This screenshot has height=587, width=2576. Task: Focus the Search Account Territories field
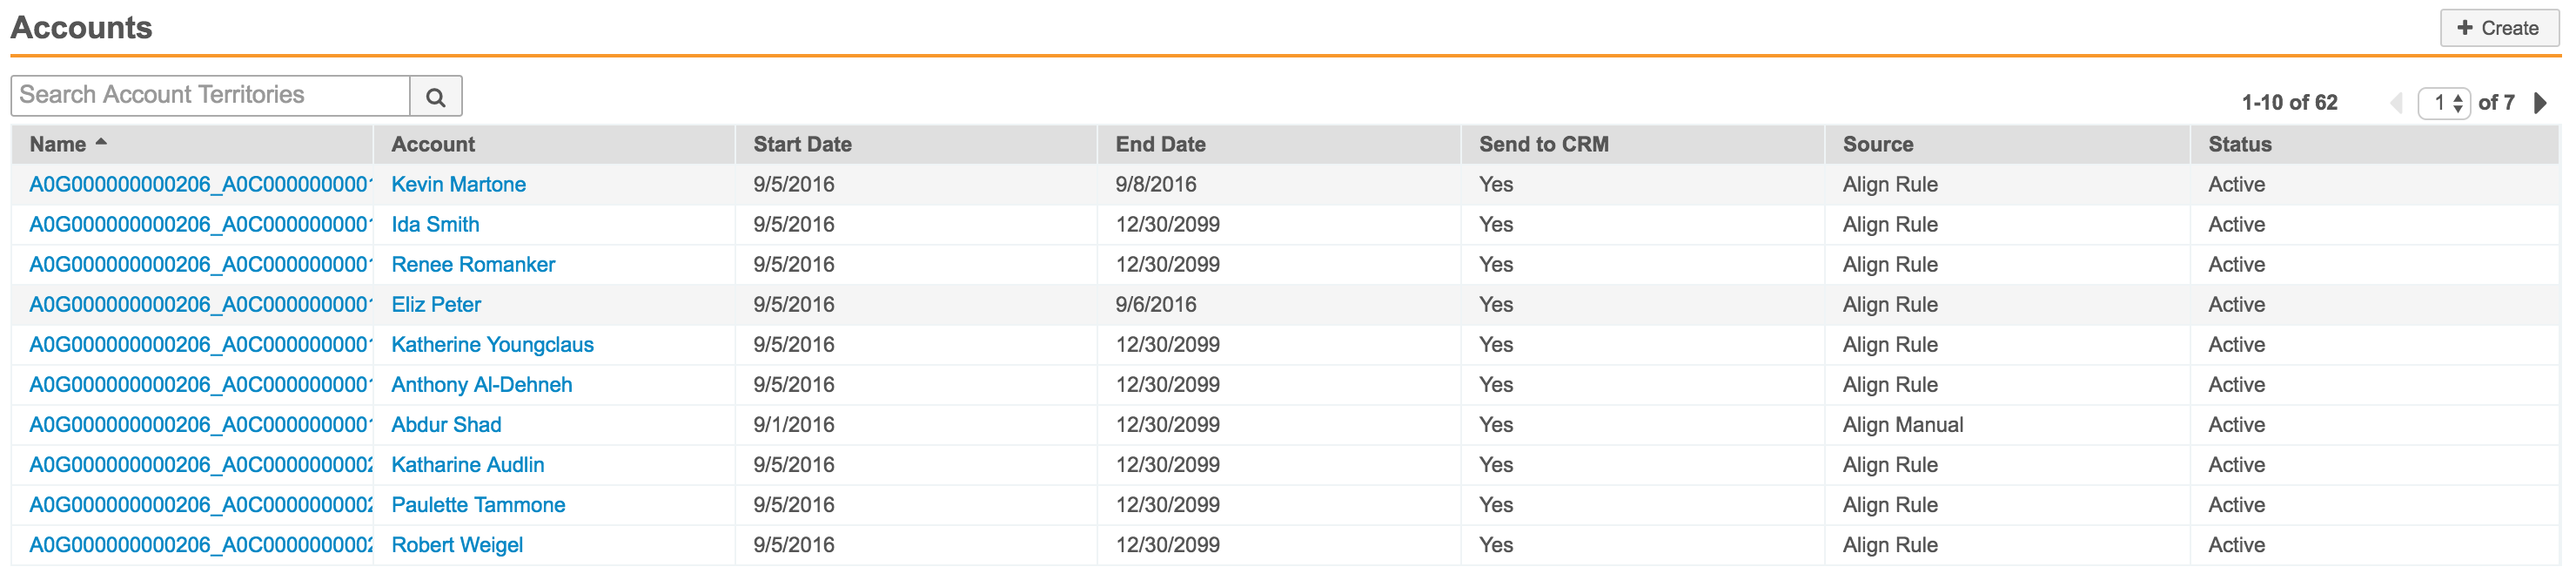tap(210, 95)
